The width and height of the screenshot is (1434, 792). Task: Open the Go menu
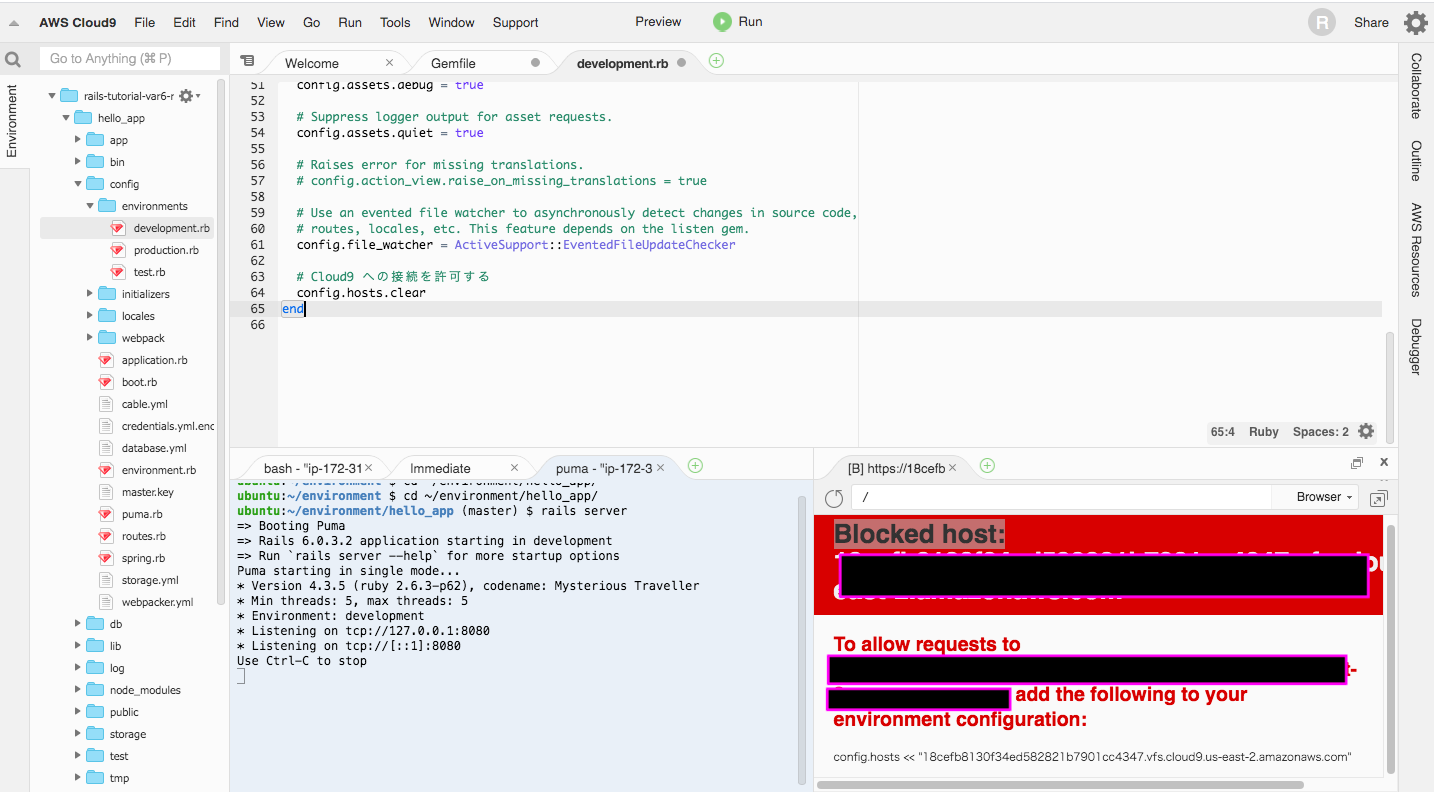coord(311,22)
